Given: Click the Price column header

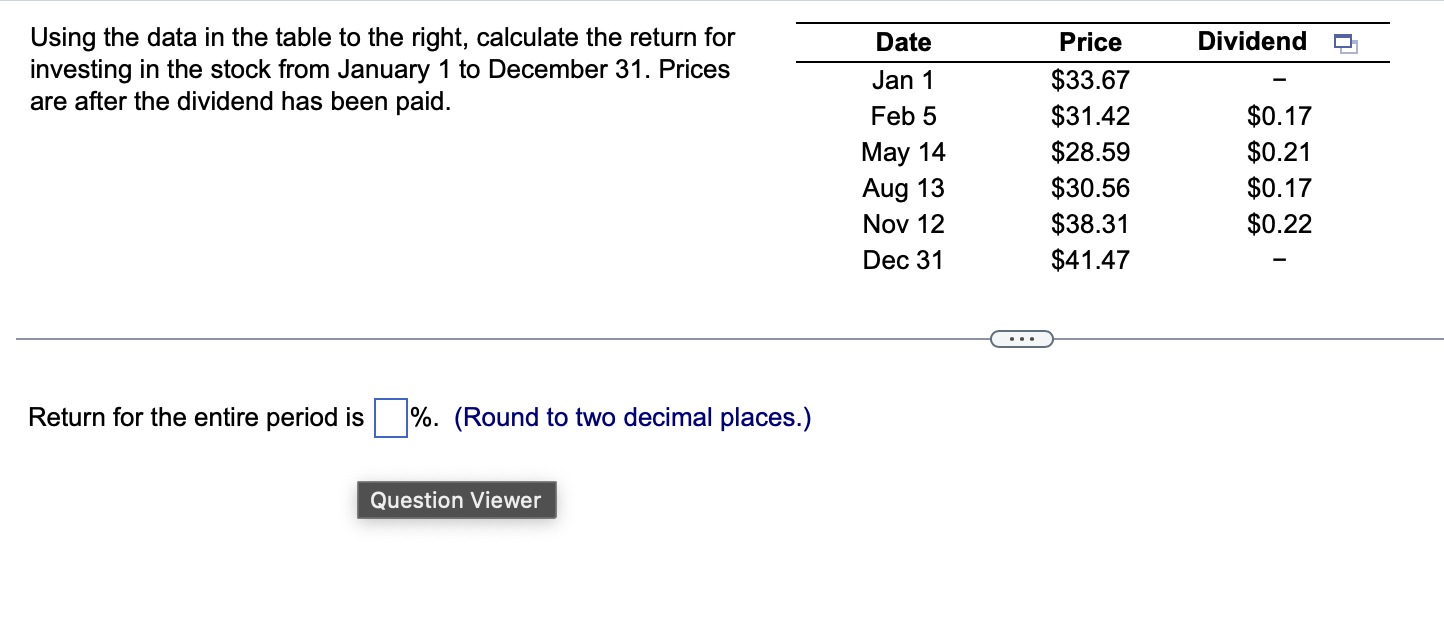Looking at the screenshot, I should click(x=1090, y=42).
